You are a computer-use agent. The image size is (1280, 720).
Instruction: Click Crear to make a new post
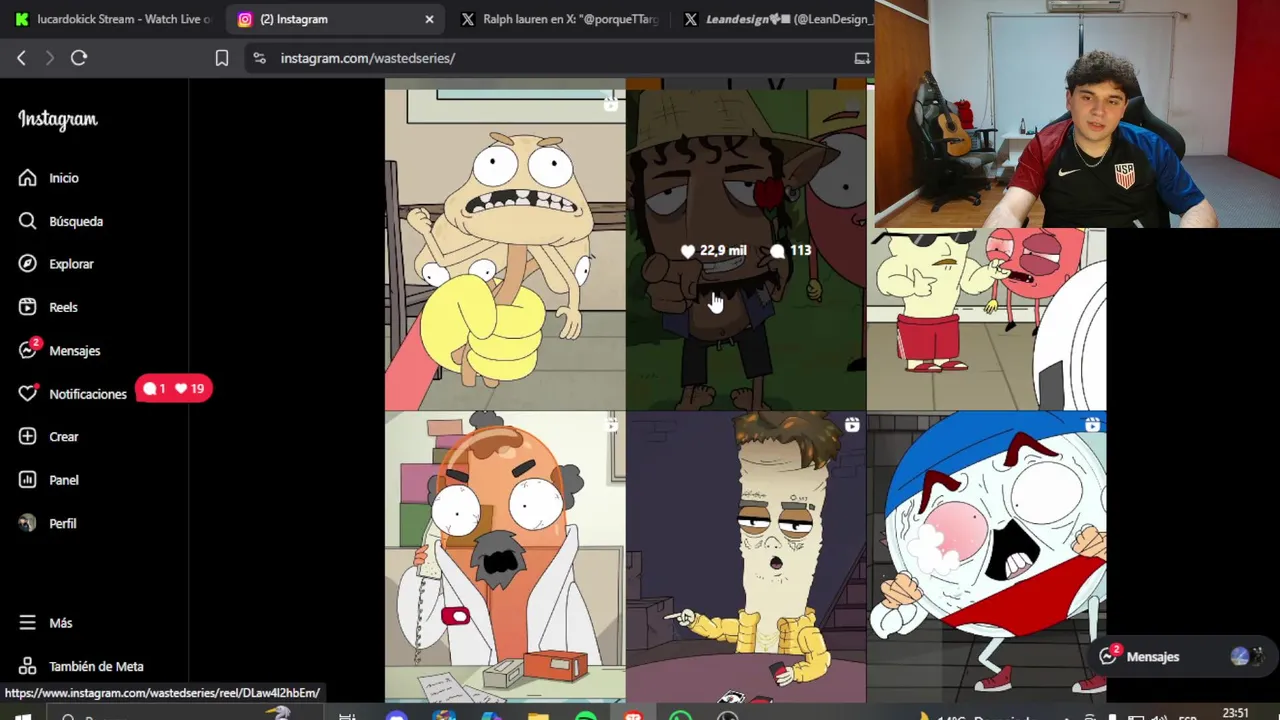click(48, 437)
